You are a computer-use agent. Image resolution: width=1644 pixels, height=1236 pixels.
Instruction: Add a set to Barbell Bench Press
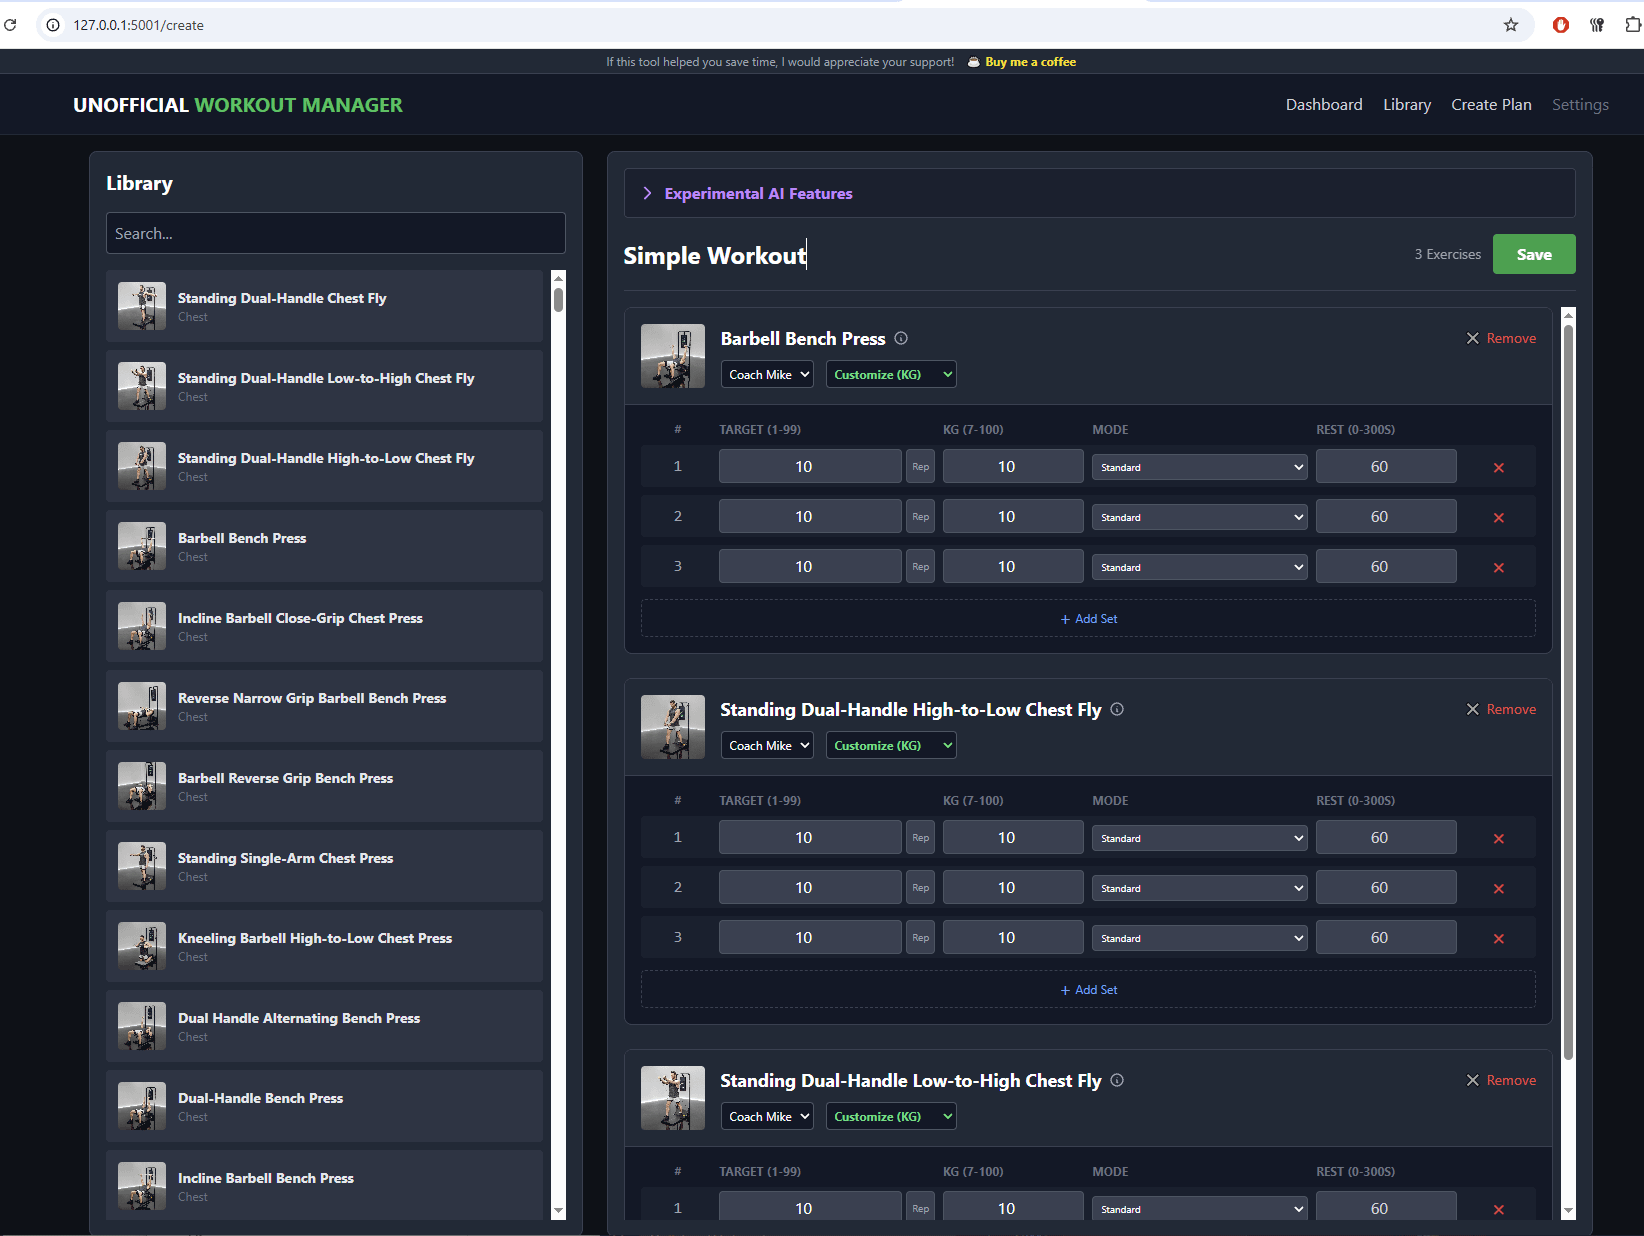pos(1088,619)
